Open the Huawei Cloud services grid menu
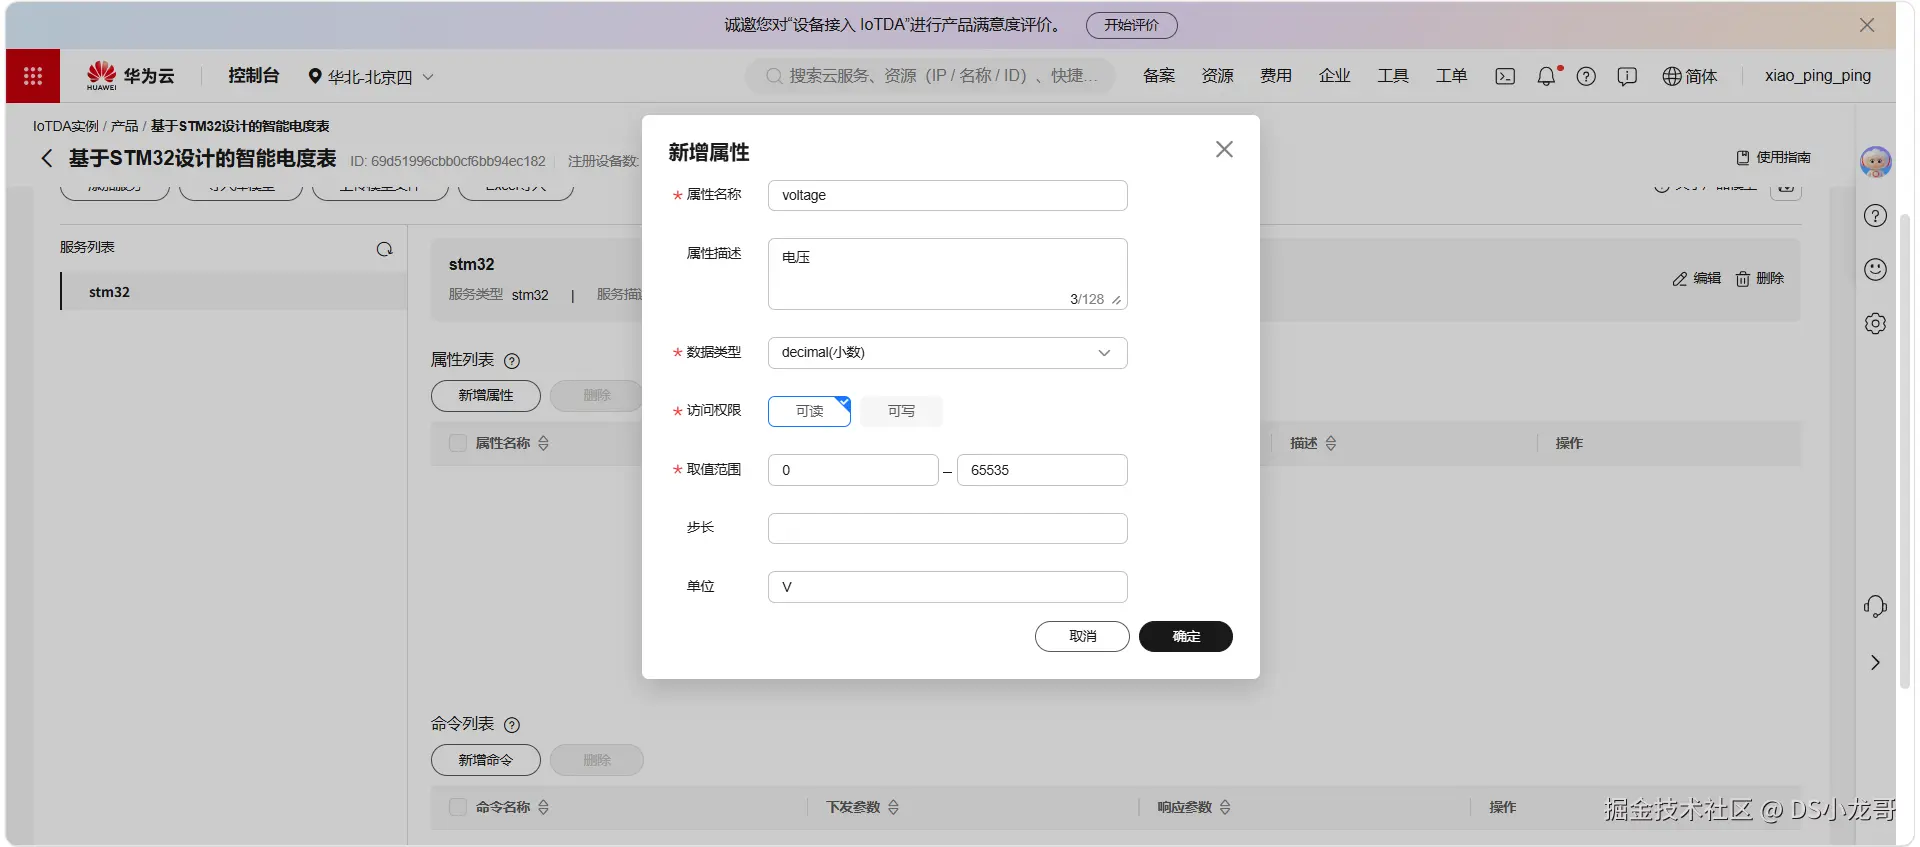Viewport: 1920px width, 847px height. 33,76
